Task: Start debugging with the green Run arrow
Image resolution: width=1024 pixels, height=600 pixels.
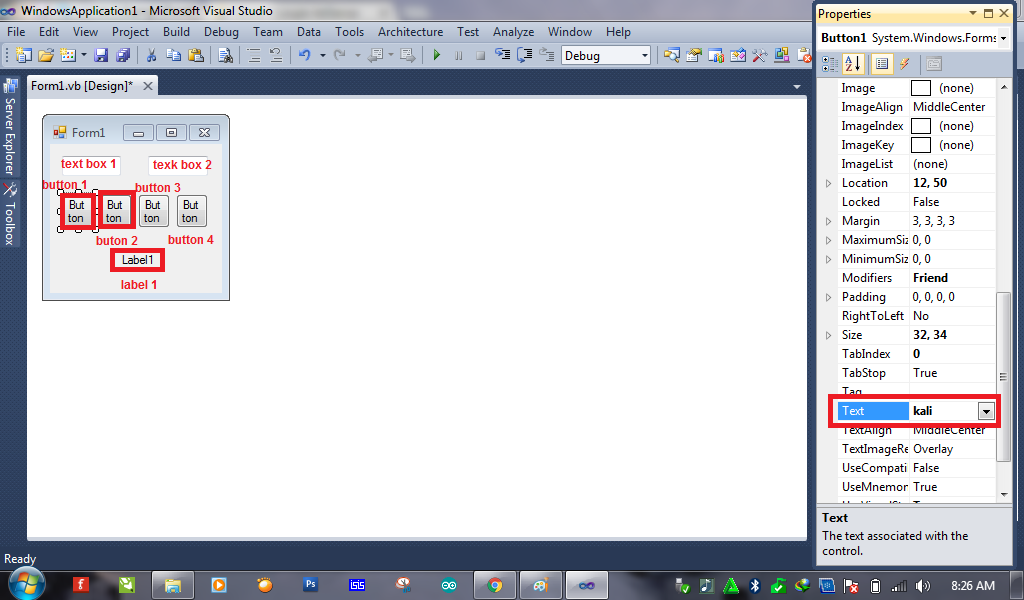Action: (x=437, y=57)
